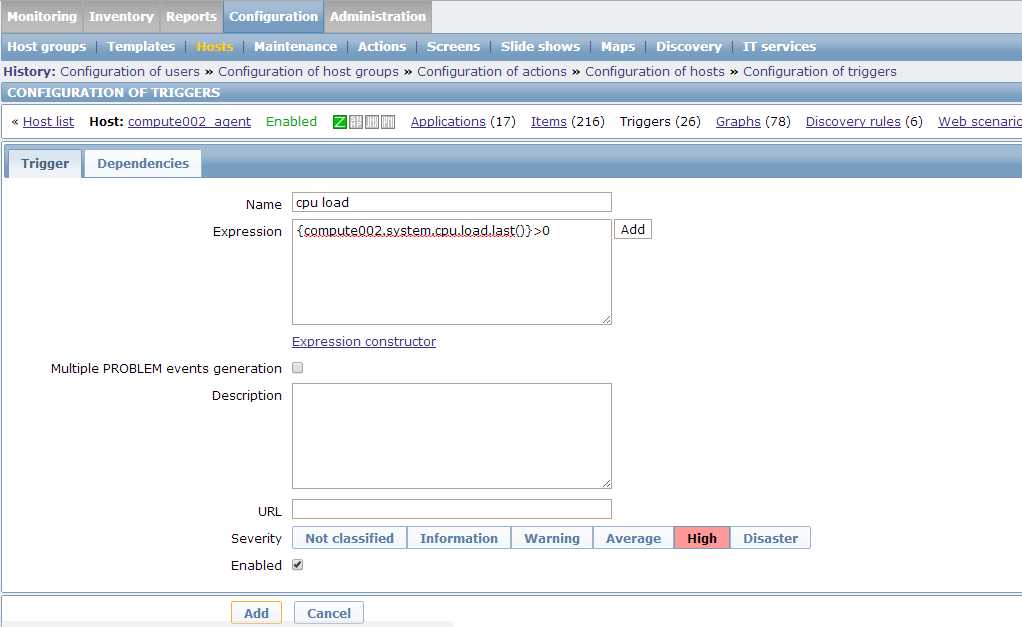
Task: Open Discovery rules link
Action: point(853,122)
